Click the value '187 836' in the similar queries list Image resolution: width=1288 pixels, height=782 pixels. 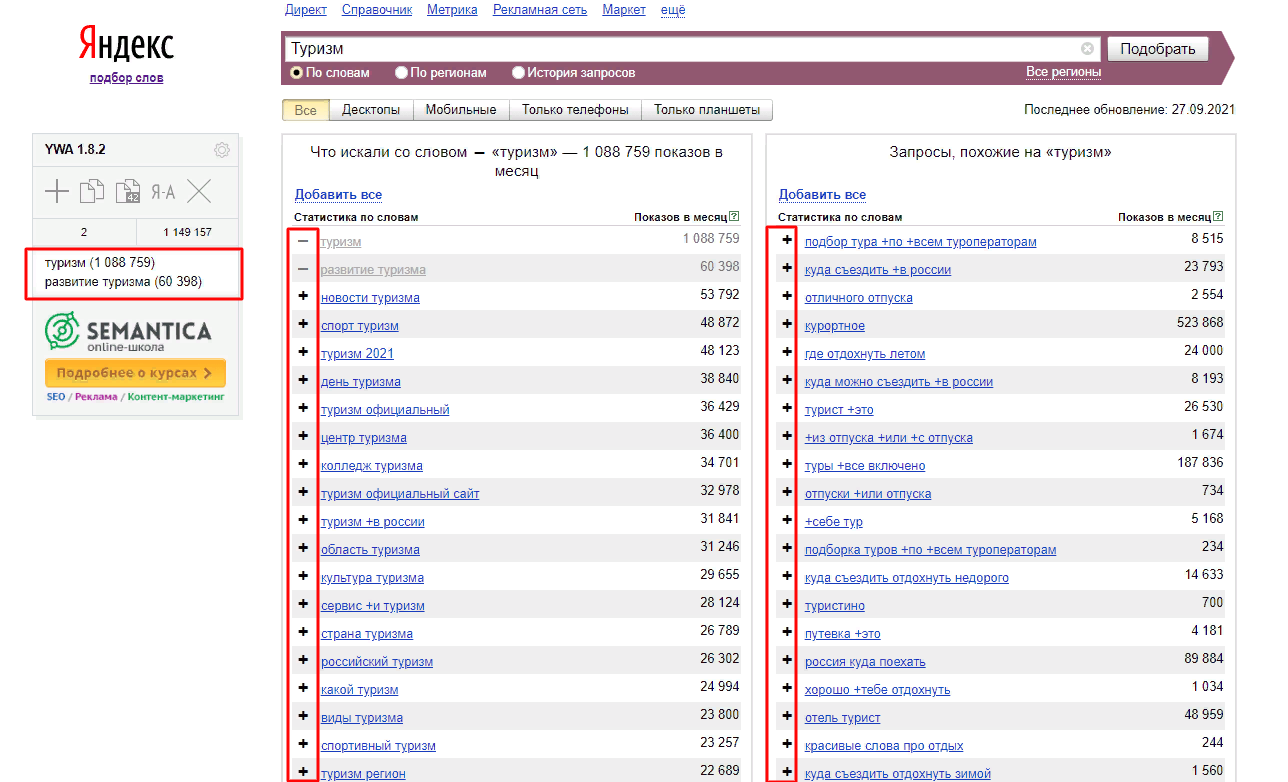click(1200, 463)
